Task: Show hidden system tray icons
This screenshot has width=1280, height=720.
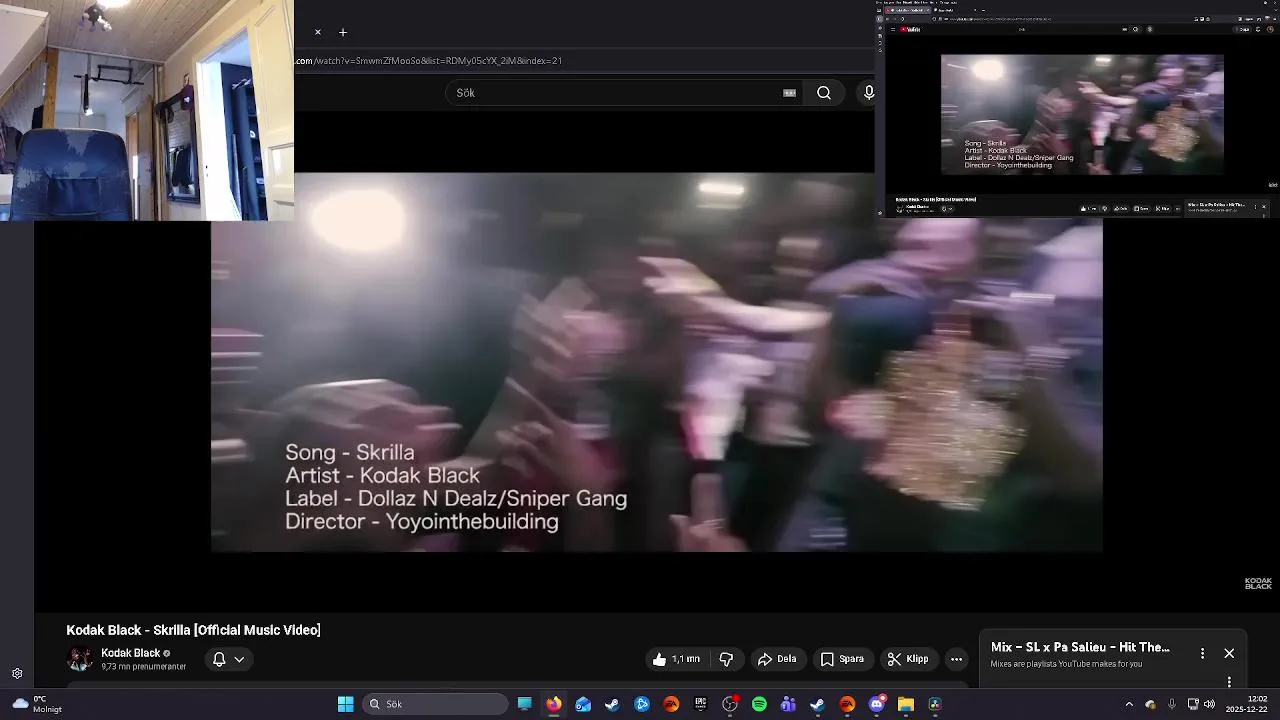Action: pyautogui.click(x=1129, y=704)
